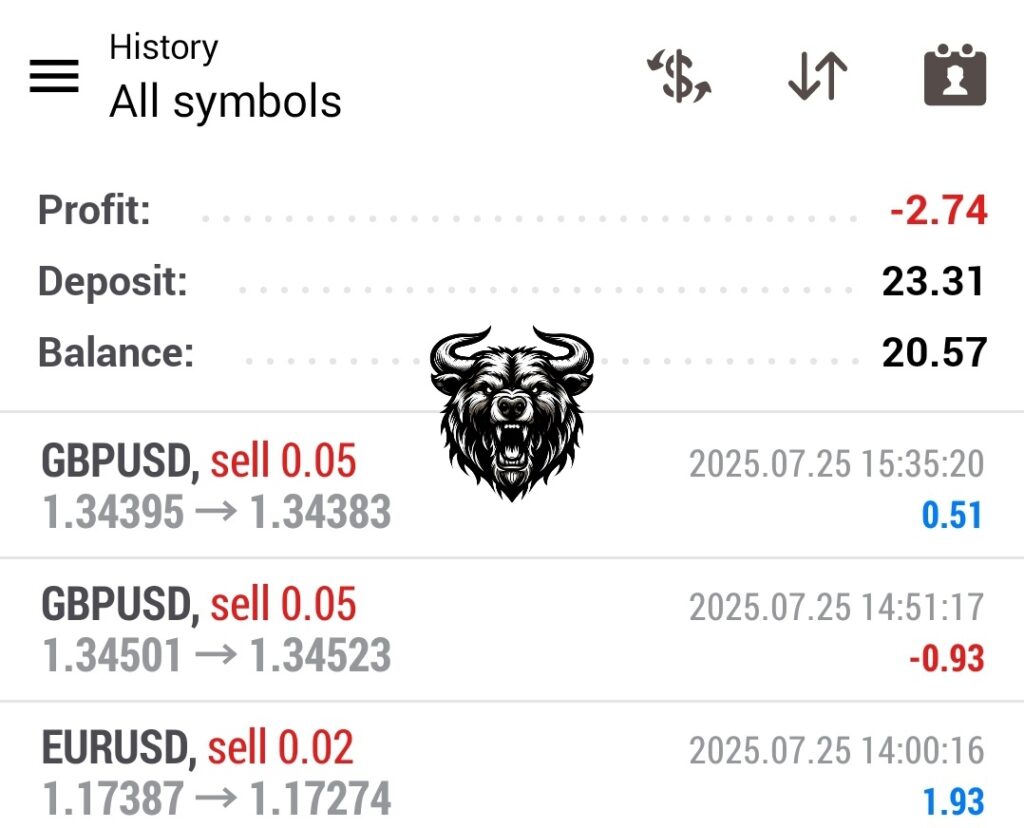Tap the sort arrows icon
The height and width of the screenshot is (828, 1024).
tap(817, 77)
